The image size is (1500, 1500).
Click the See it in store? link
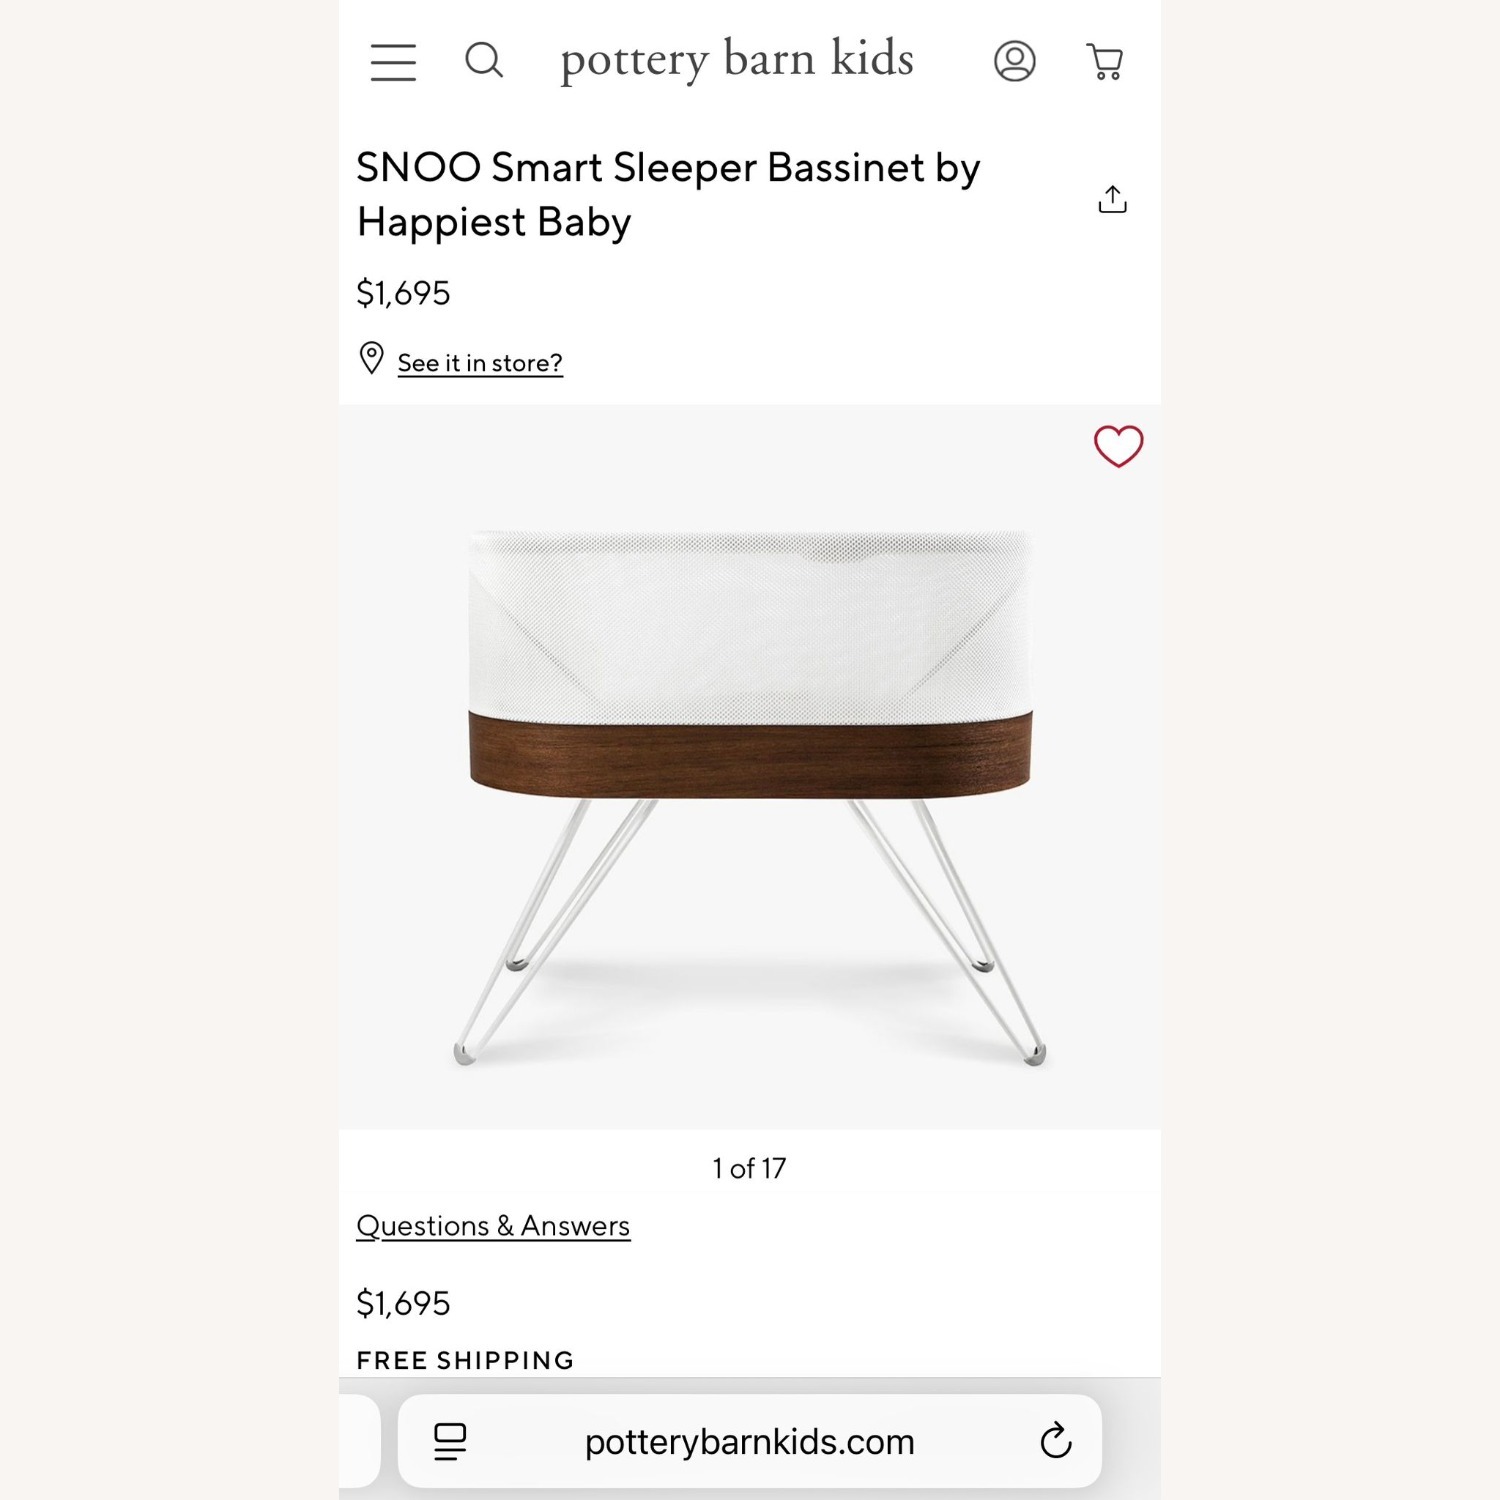479,362
